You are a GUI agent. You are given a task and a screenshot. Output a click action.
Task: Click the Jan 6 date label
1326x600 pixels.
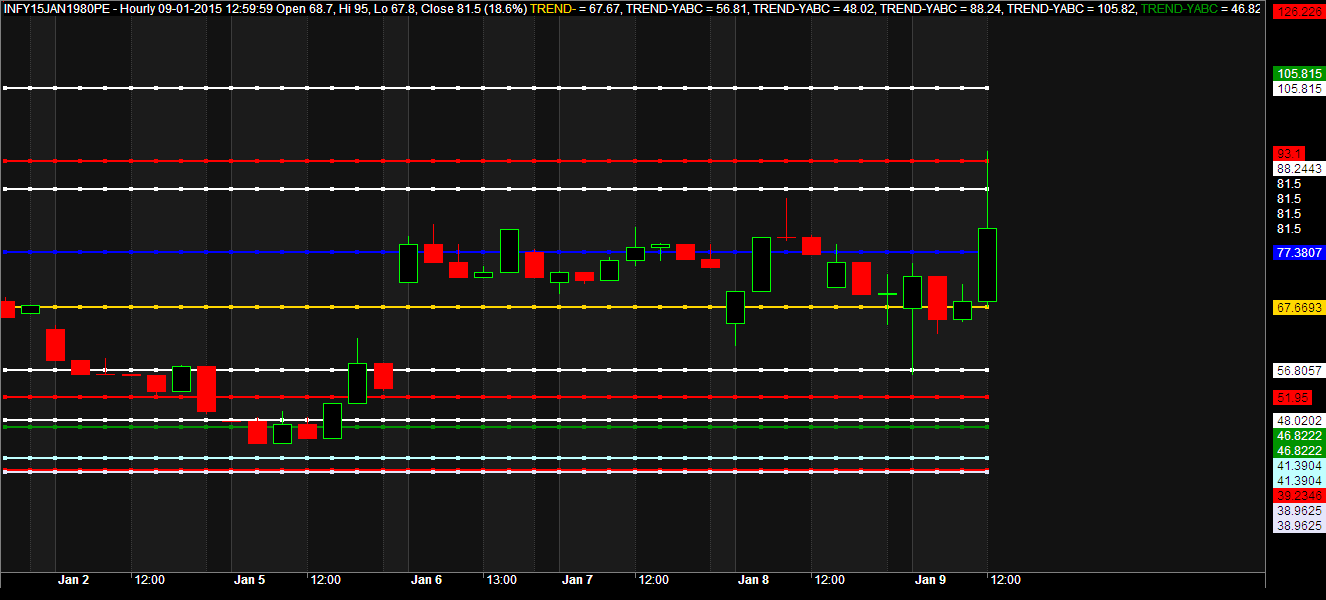point(426,580)
